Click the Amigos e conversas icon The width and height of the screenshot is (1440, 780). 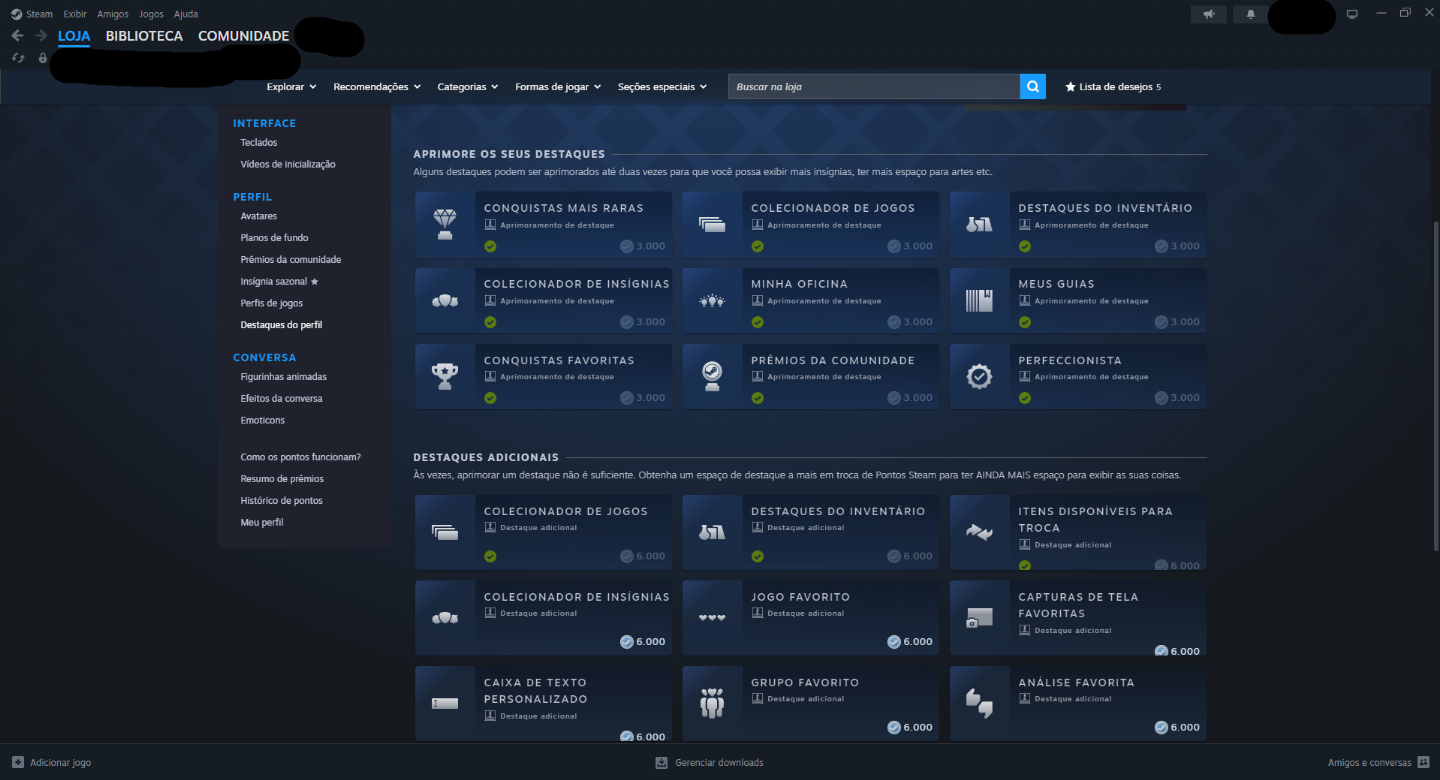click(x=1423, y=762)
